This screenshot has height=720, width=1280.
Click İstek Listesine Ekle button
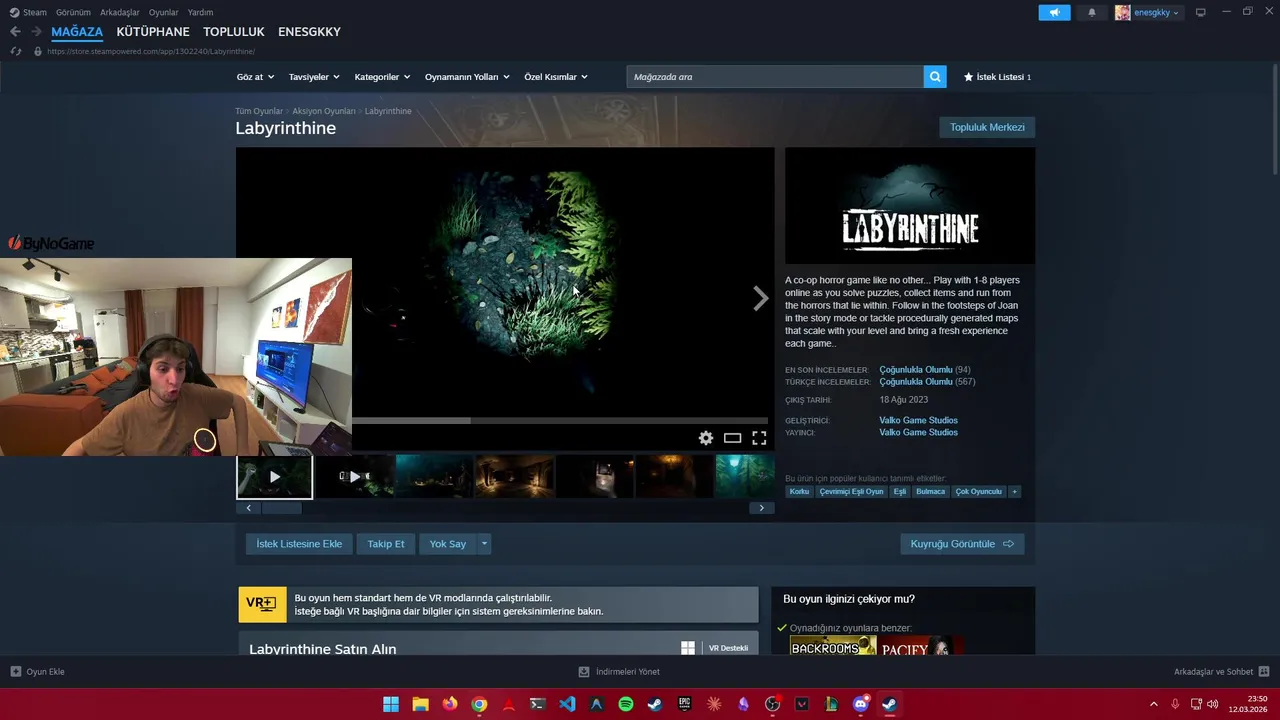(x=299, y=544)
